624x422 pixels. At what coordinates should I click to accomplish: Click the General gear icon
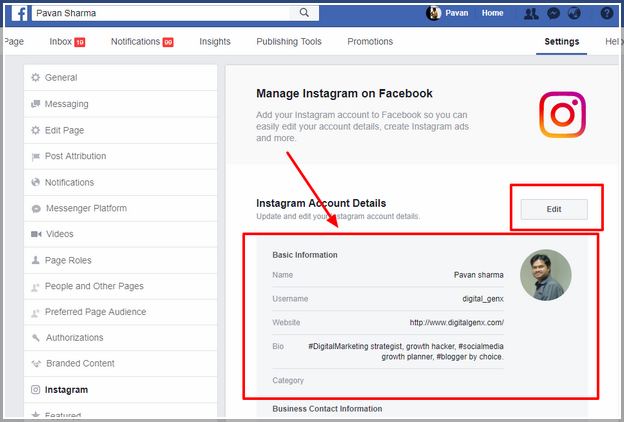[x=35, y=77]
